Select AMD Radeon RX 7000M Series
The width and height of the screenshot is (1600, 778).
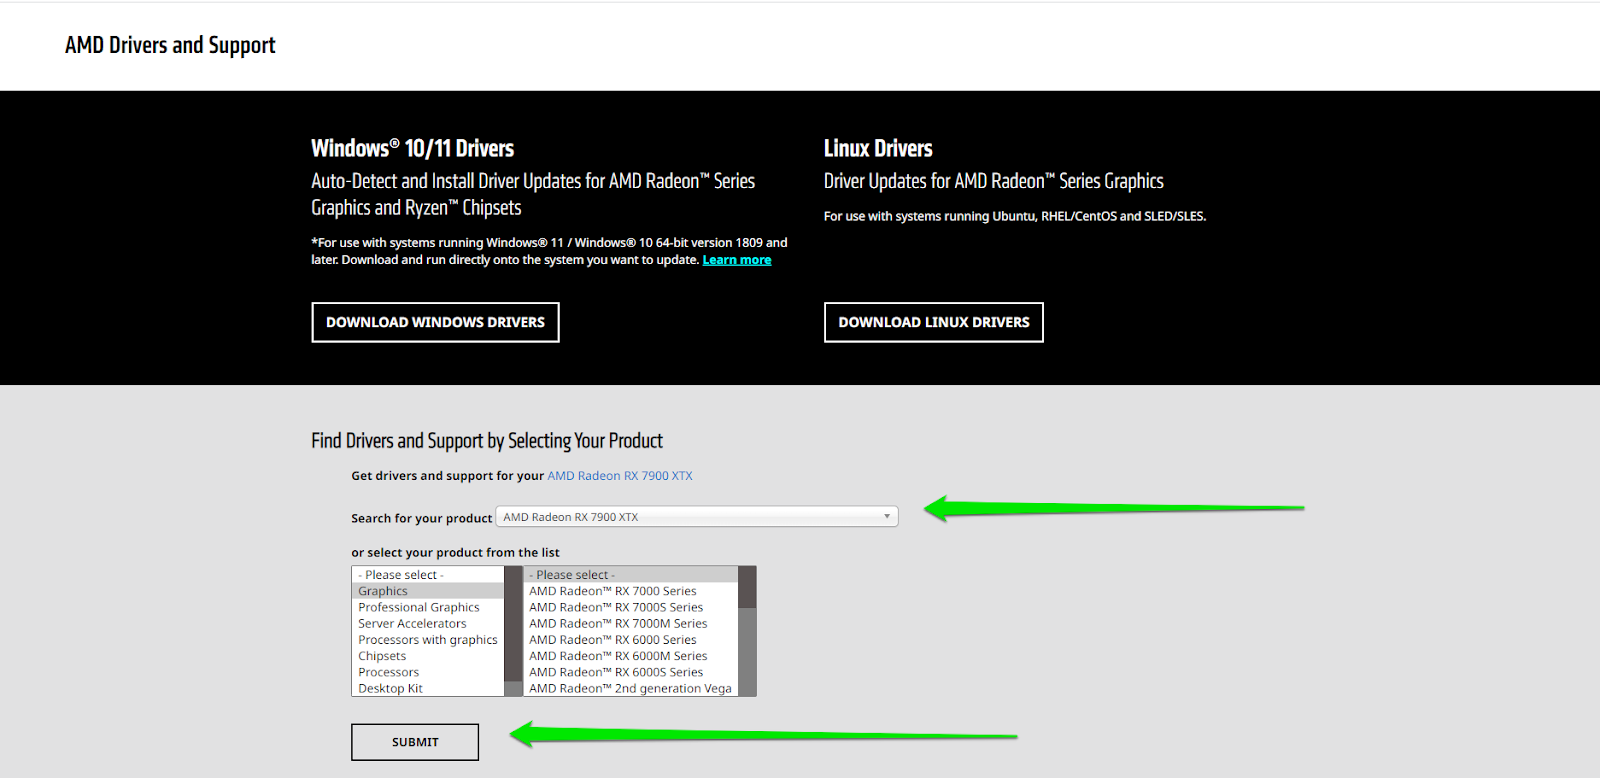617,623
